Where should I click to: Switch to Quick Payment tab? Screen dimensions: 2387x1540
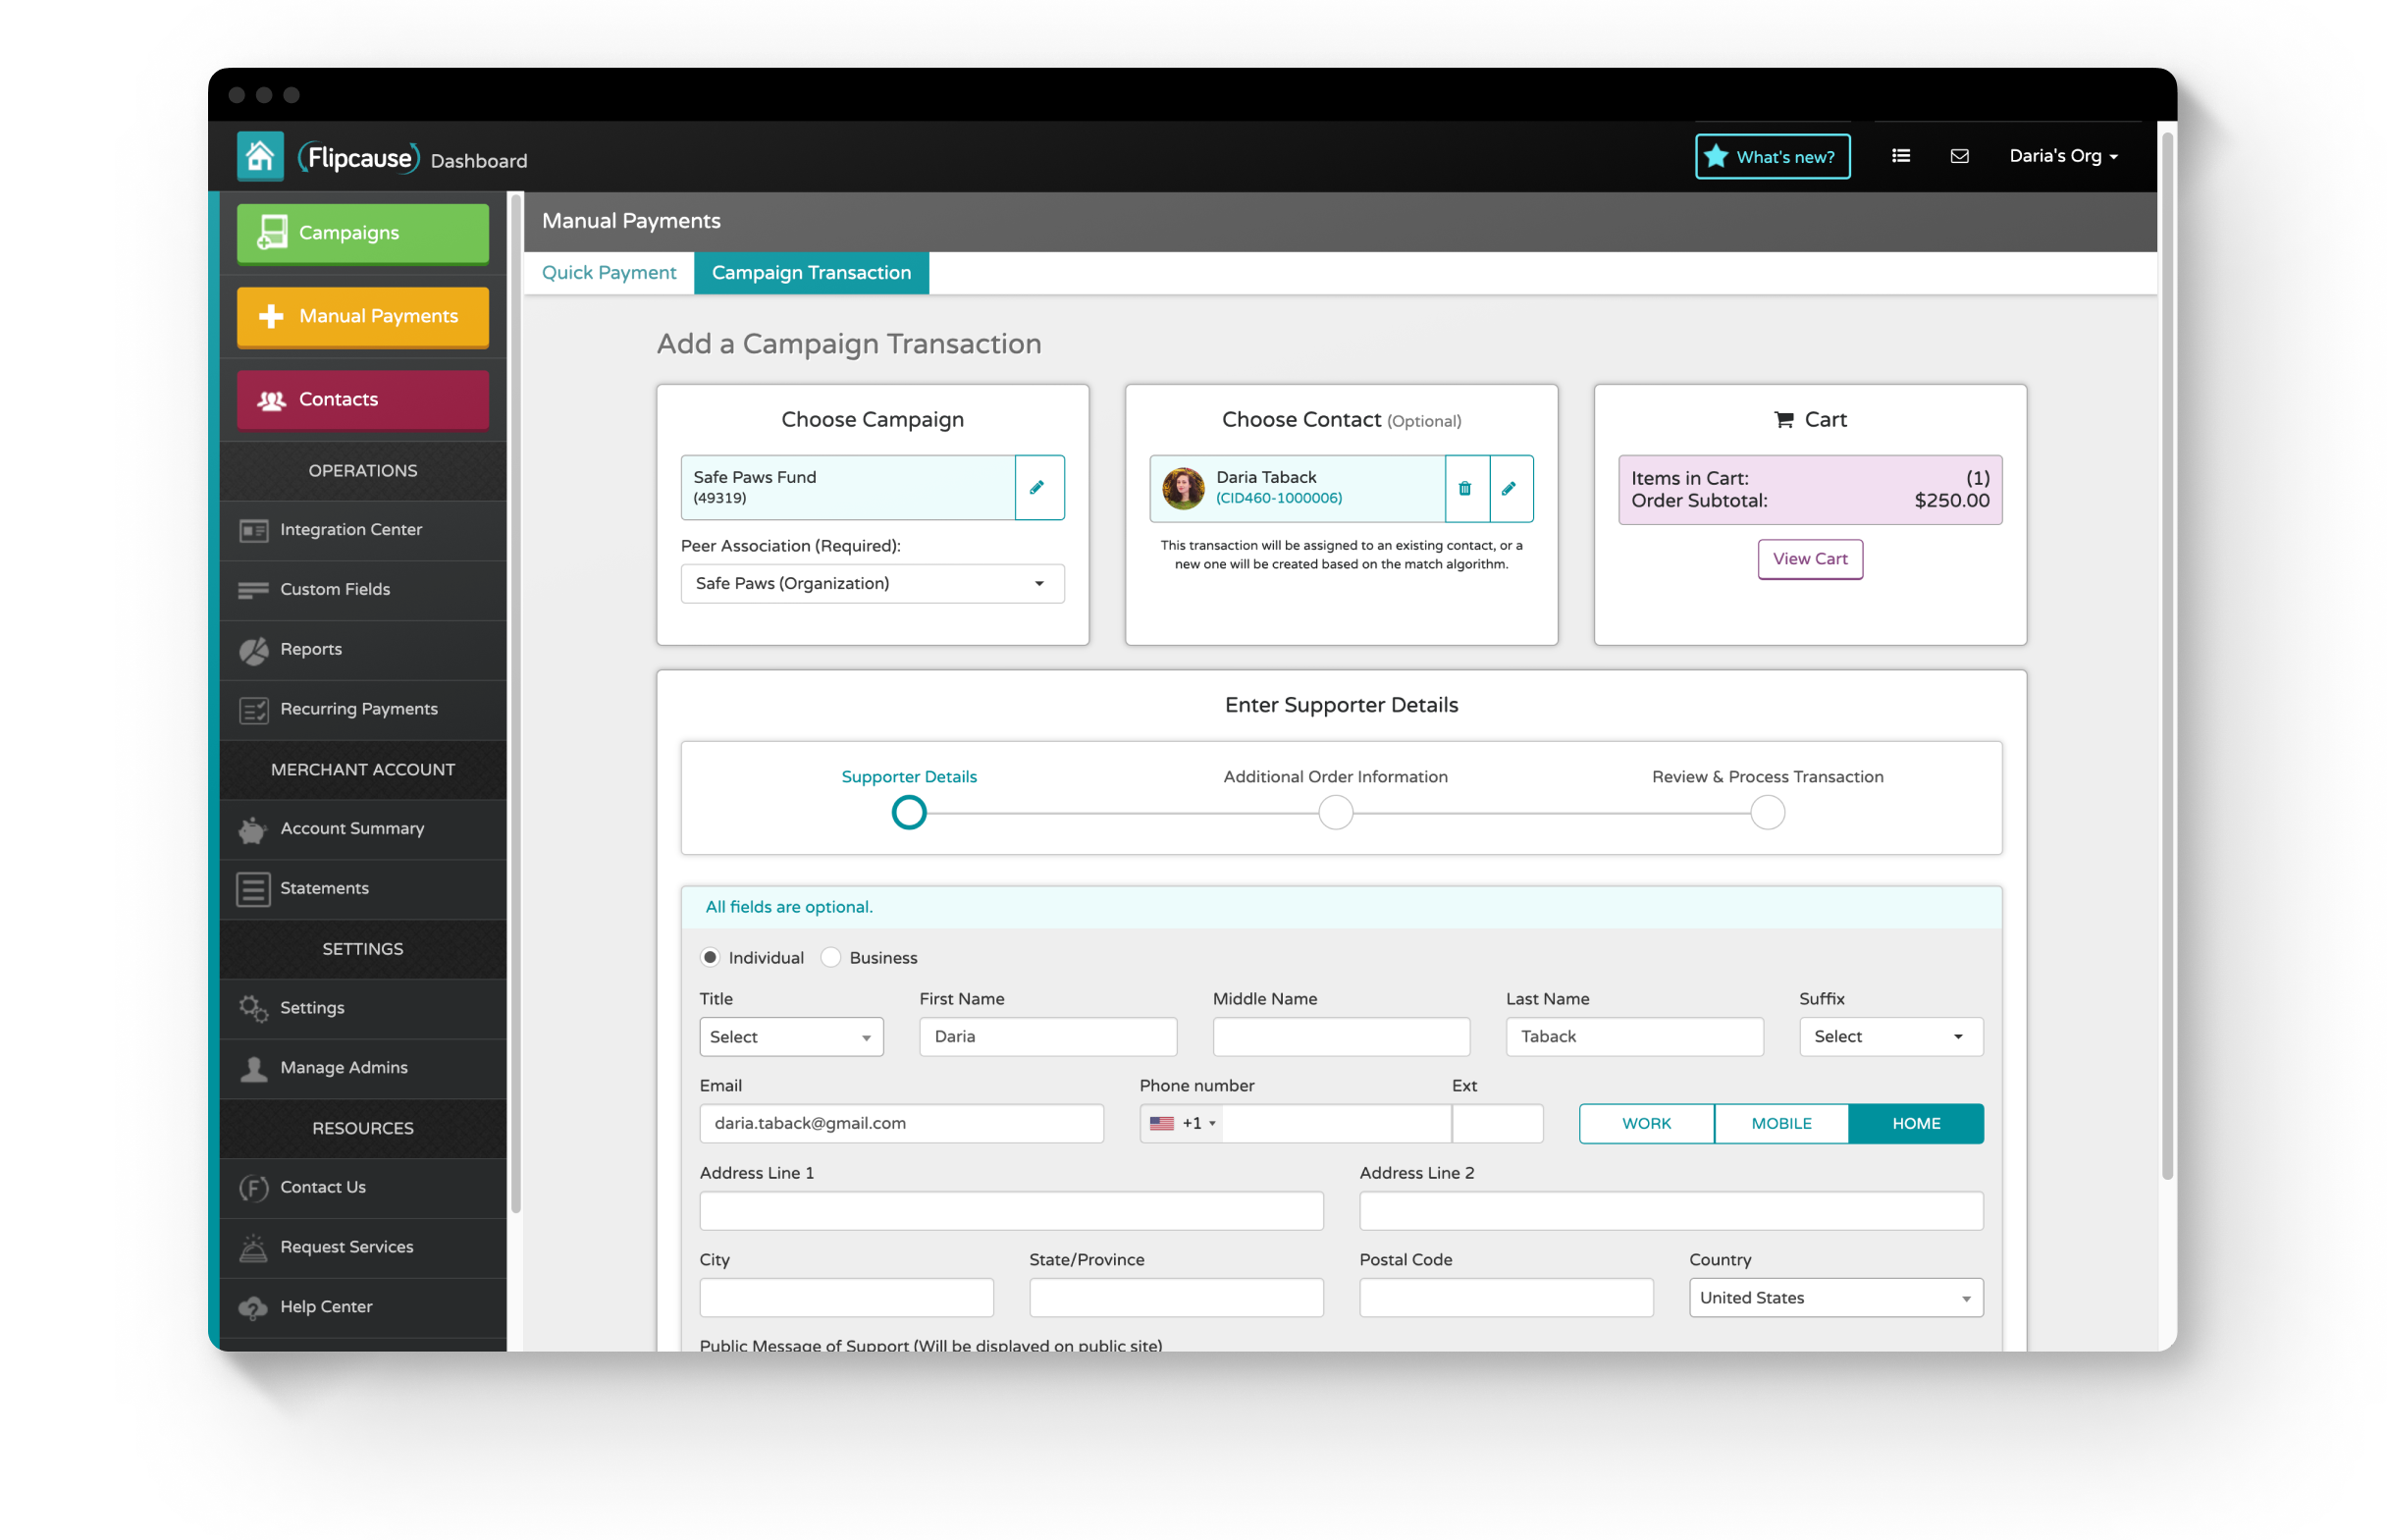[x=608, y=272]
